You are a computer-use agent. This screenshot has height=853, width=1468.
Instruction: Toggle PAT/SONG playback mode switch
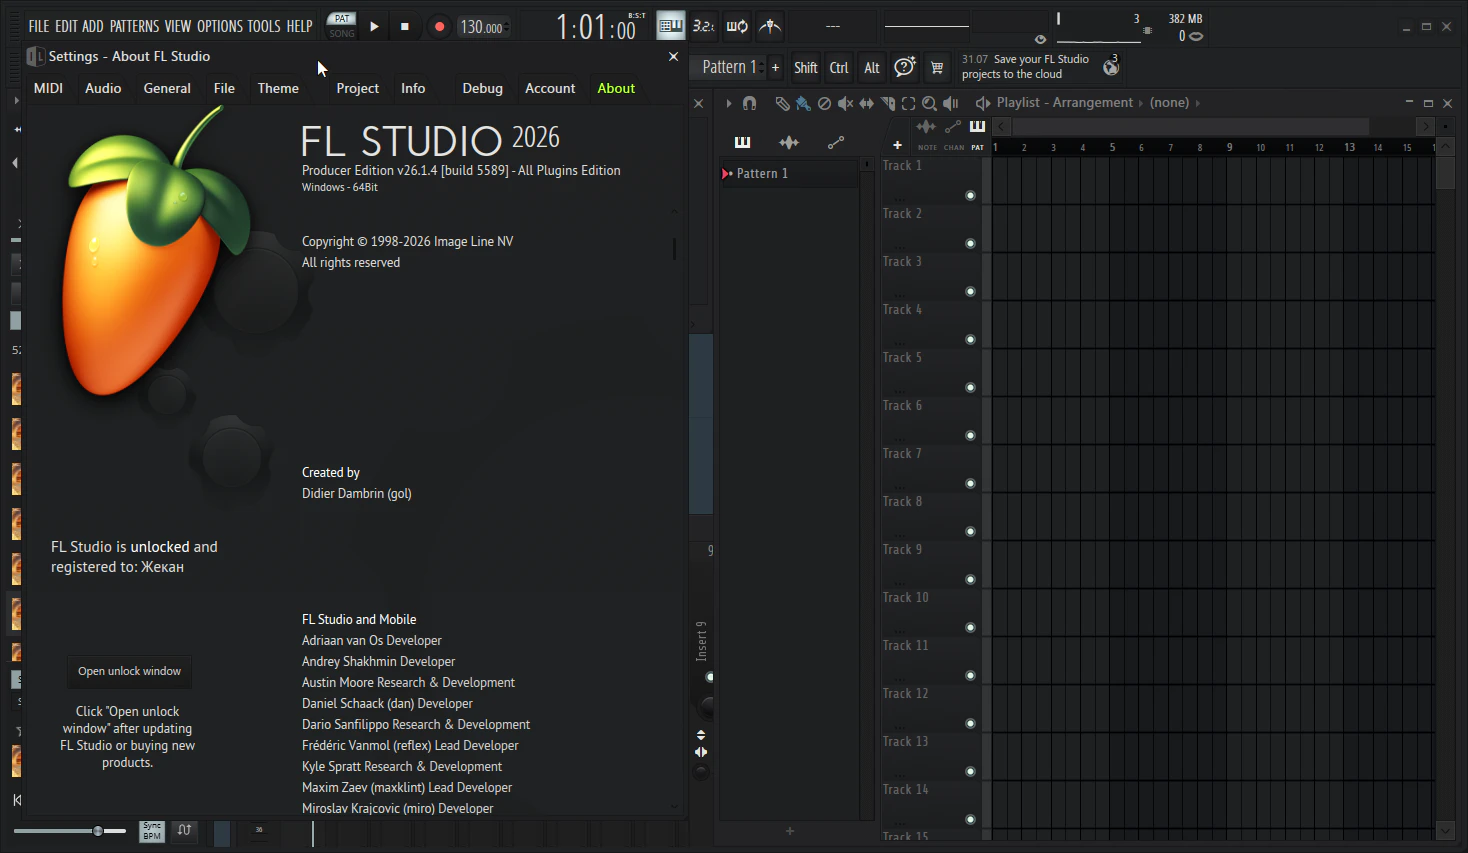coord(342,26)
